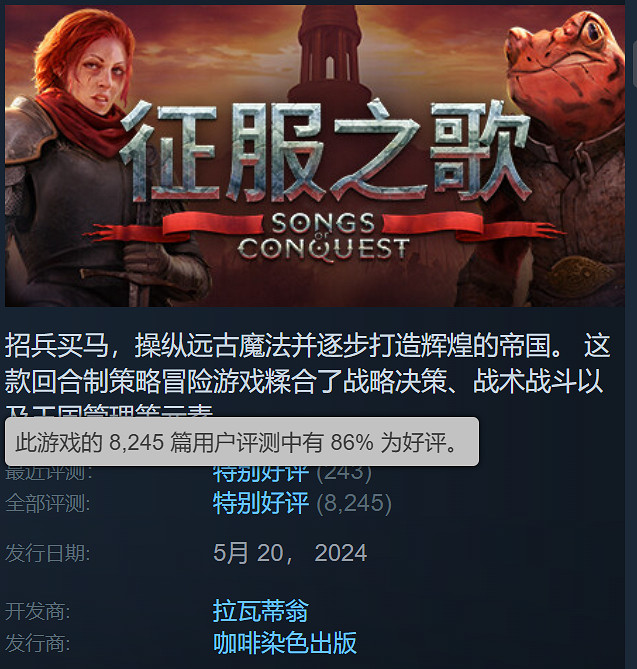Click the 征服之歌 Chinese title logo
This screenshot has width=637, height=669.
pos(325,151)
